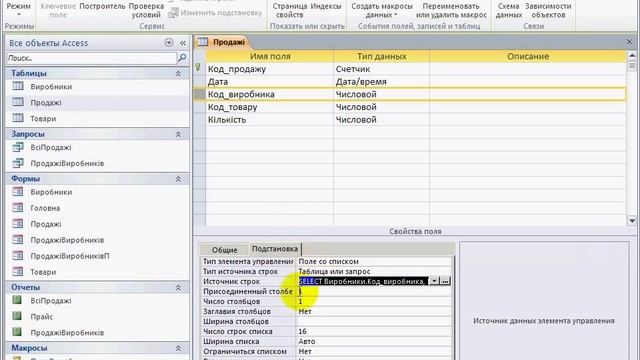Collapse the Таблицы group
This screenshot has height=360, width=640.
point(178,73)
